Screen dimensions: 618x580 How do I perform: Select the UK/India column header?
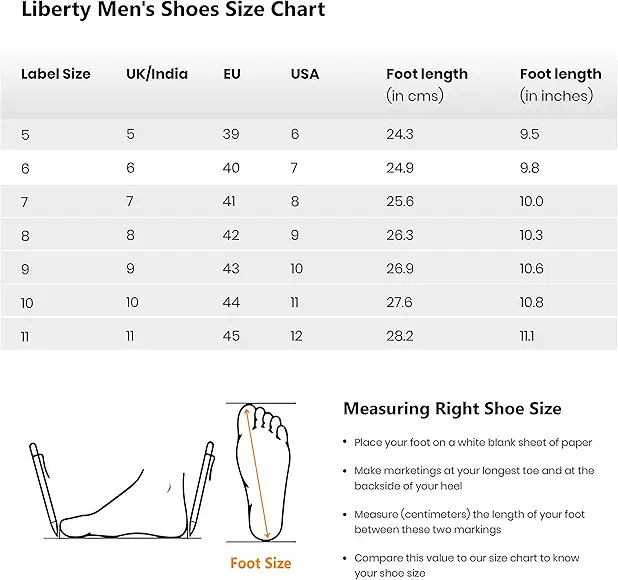(x=157, y=74)
